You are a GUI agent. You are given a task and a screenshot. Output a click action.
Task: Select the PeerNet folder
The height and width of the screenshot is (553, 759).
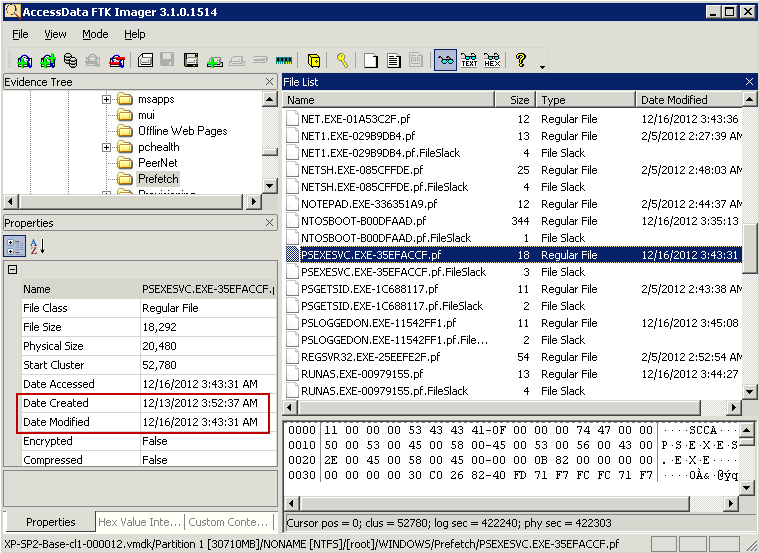coord(158,163)
